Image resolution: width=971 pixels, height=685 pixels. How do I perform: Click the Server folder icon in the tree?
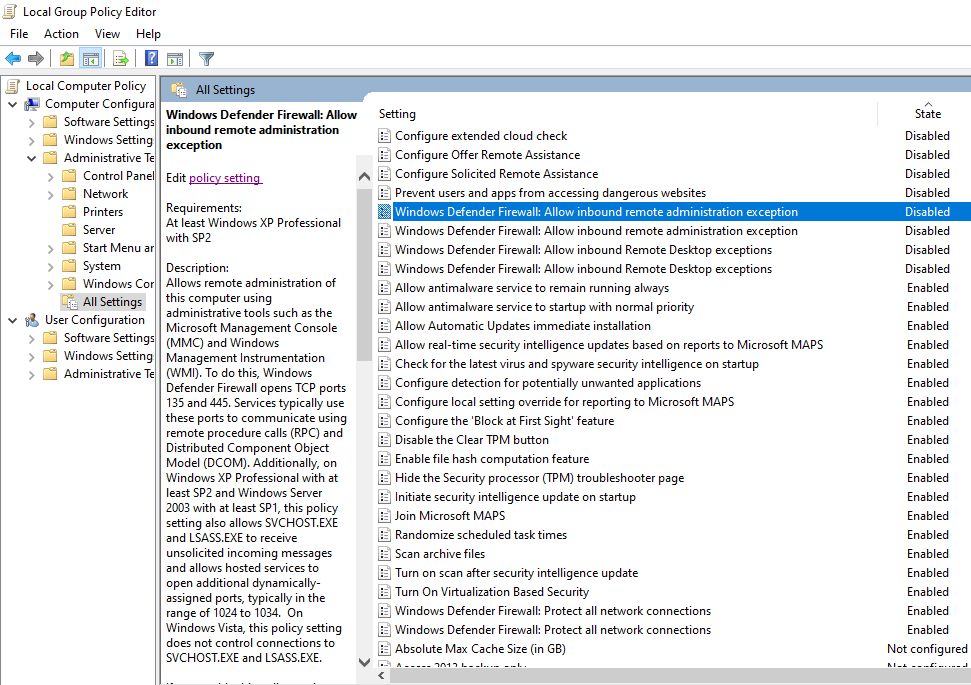69,230
